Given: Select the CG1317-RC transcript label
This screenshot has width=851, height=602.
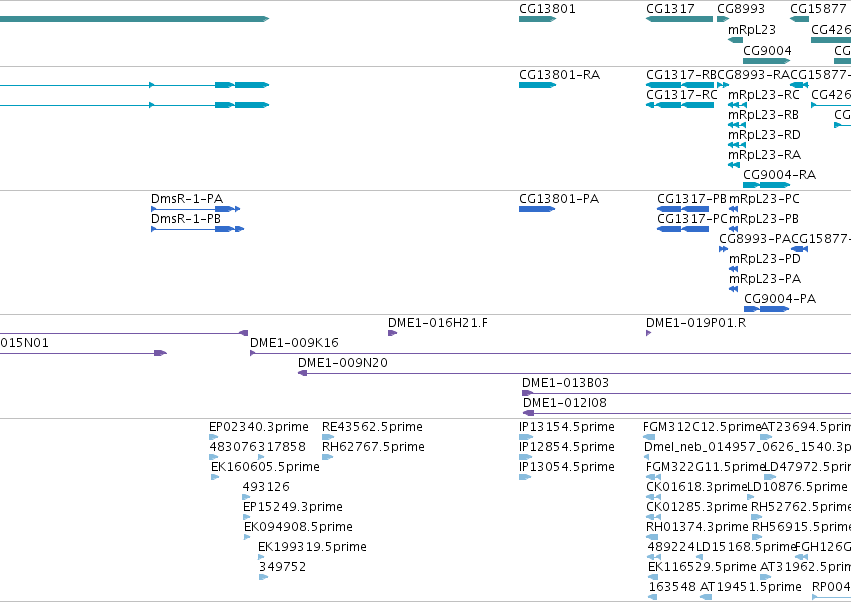Looking at the screenshot, I should [682, 94].
